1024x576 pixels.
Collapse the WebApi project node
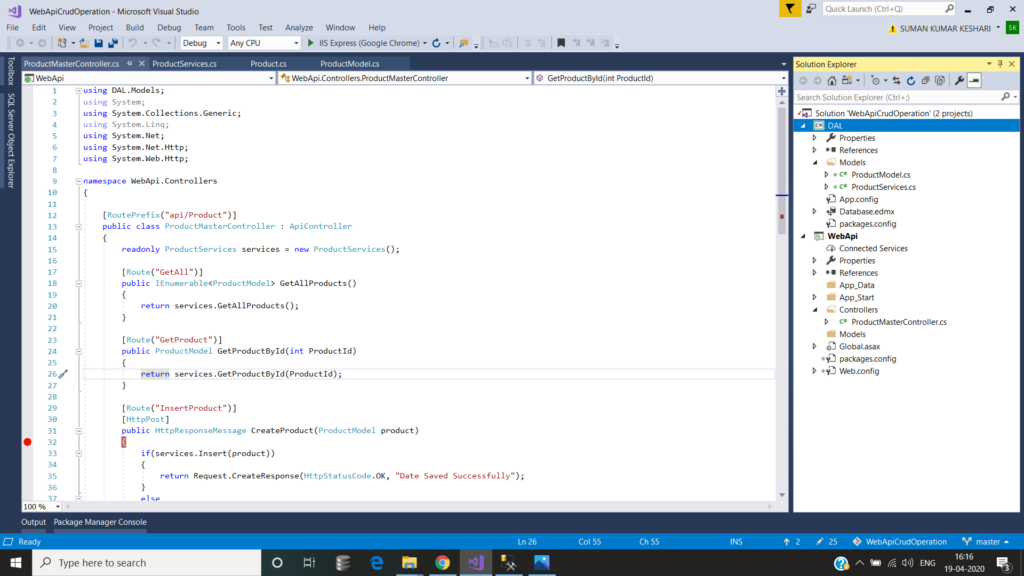803,236
